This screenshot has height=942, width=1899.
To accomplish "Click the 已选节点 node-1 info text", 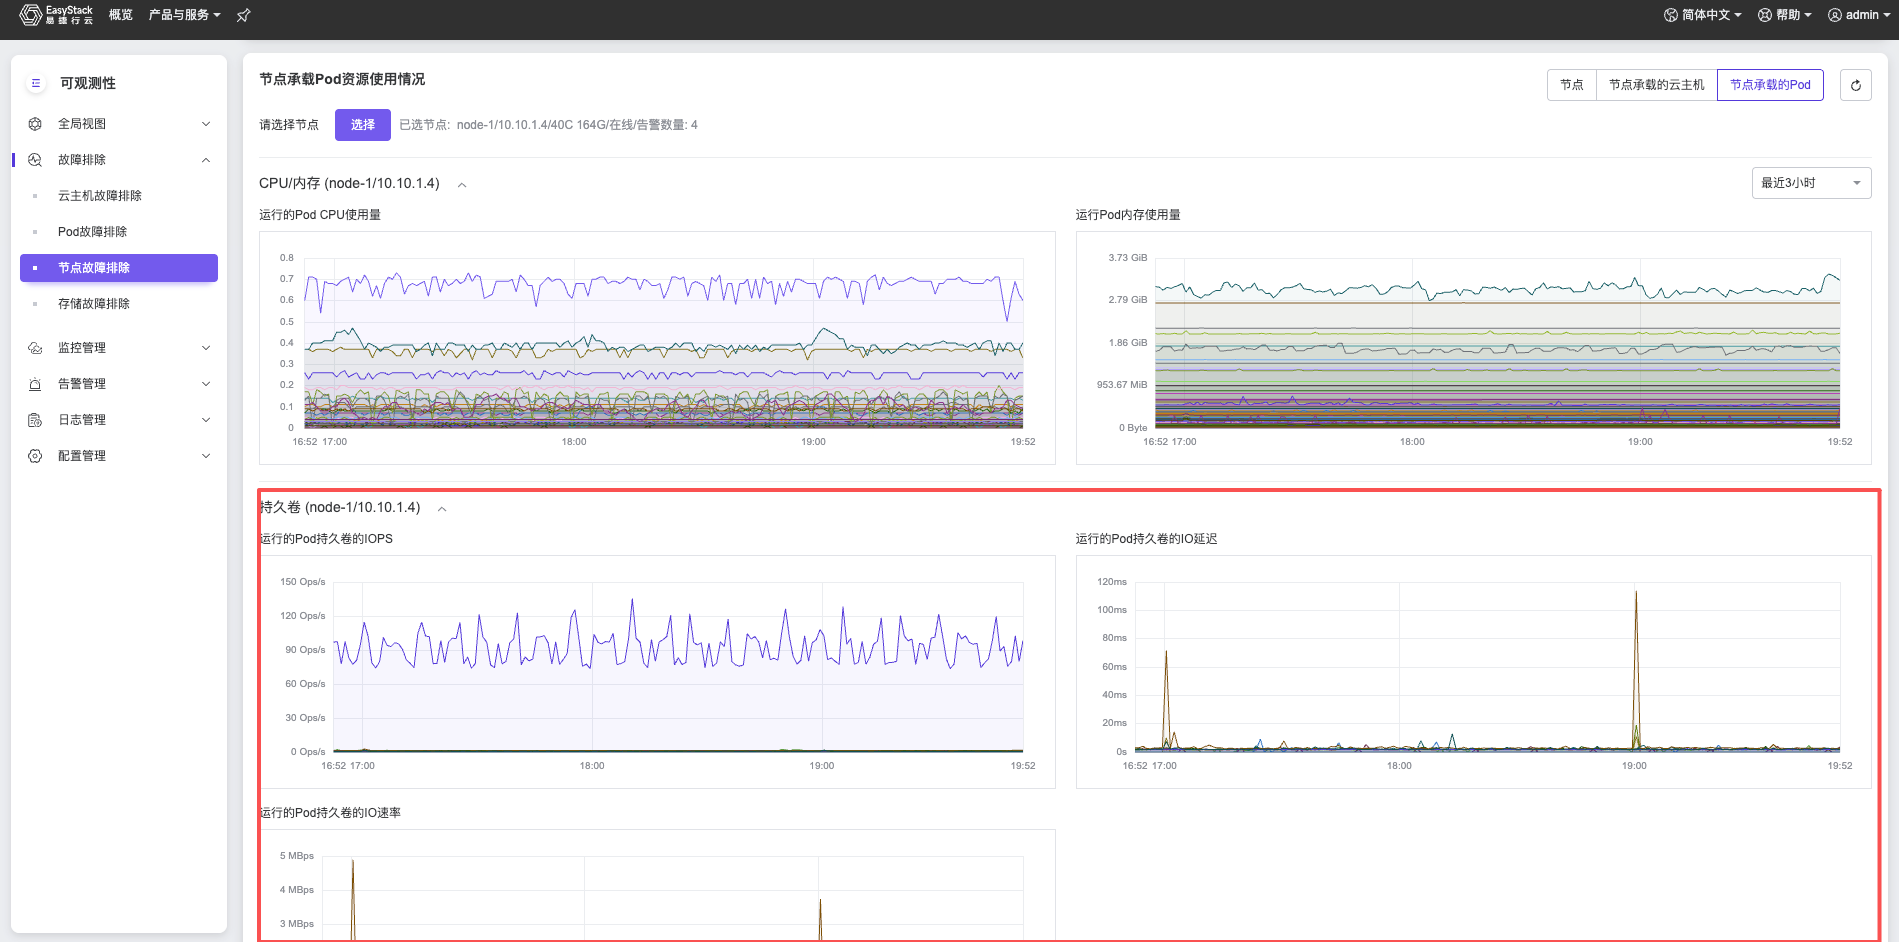I will (x=548, y=125).
